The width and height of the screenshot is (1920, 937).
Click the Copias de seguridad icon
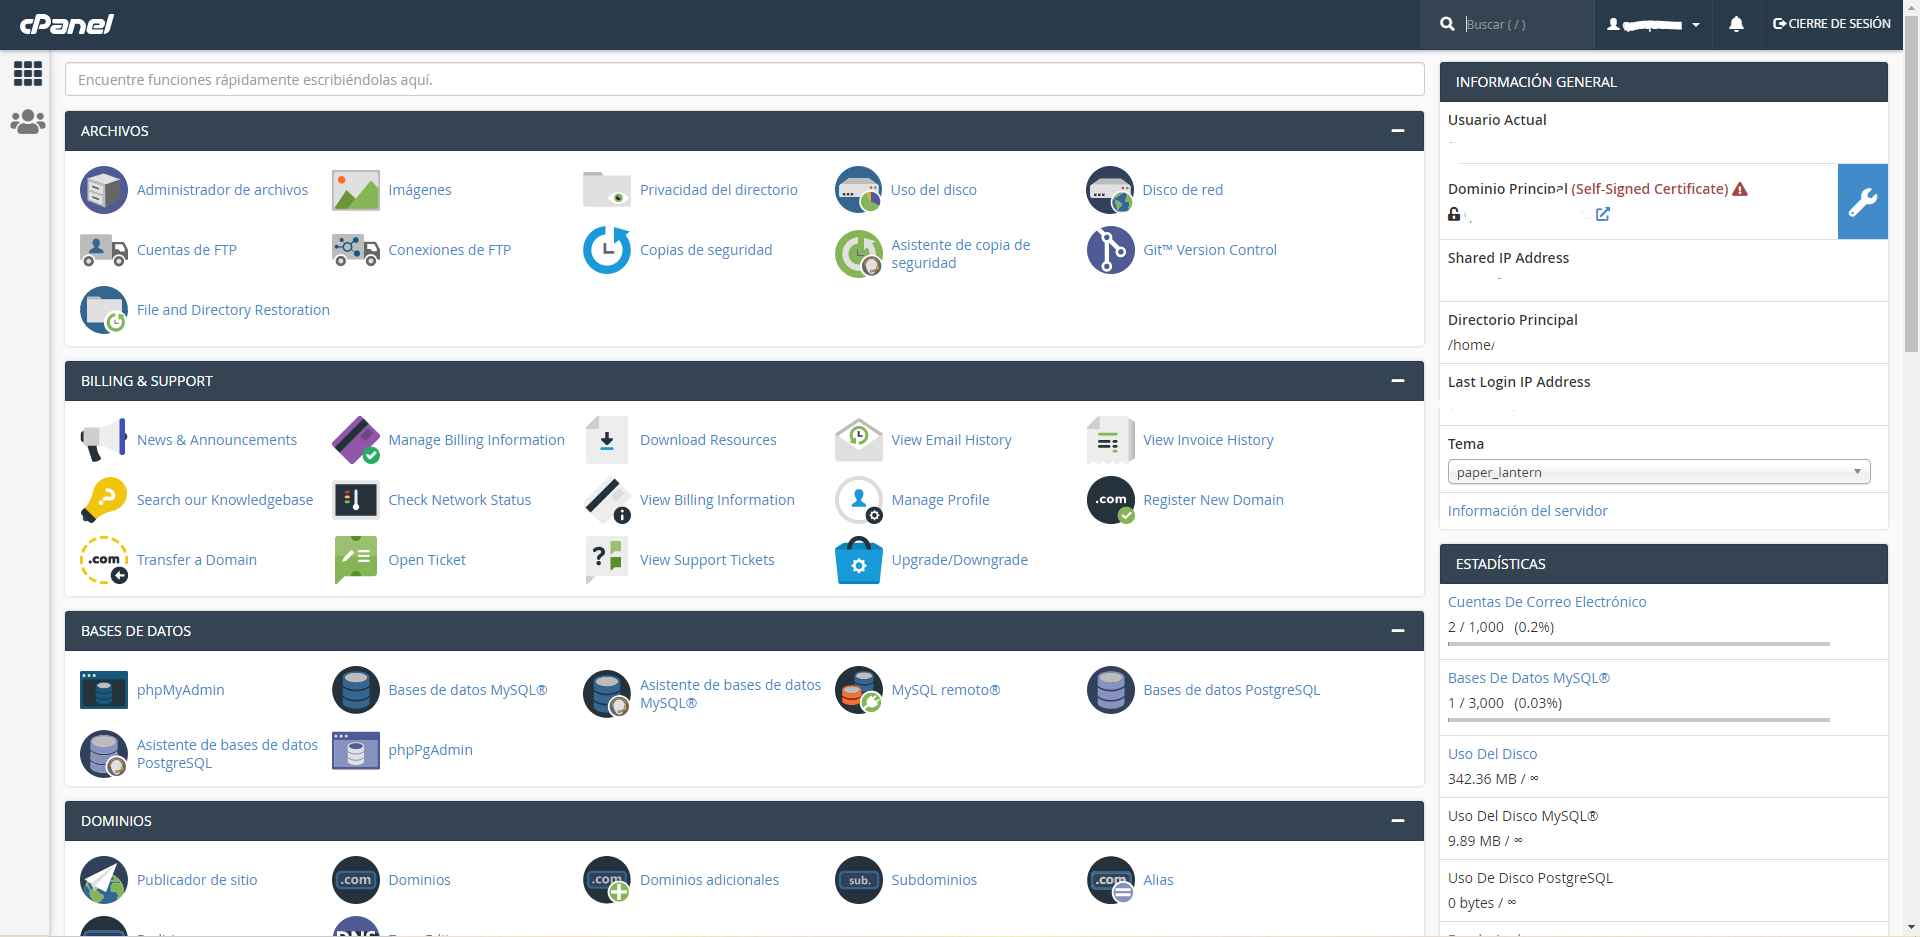(607, 250)
